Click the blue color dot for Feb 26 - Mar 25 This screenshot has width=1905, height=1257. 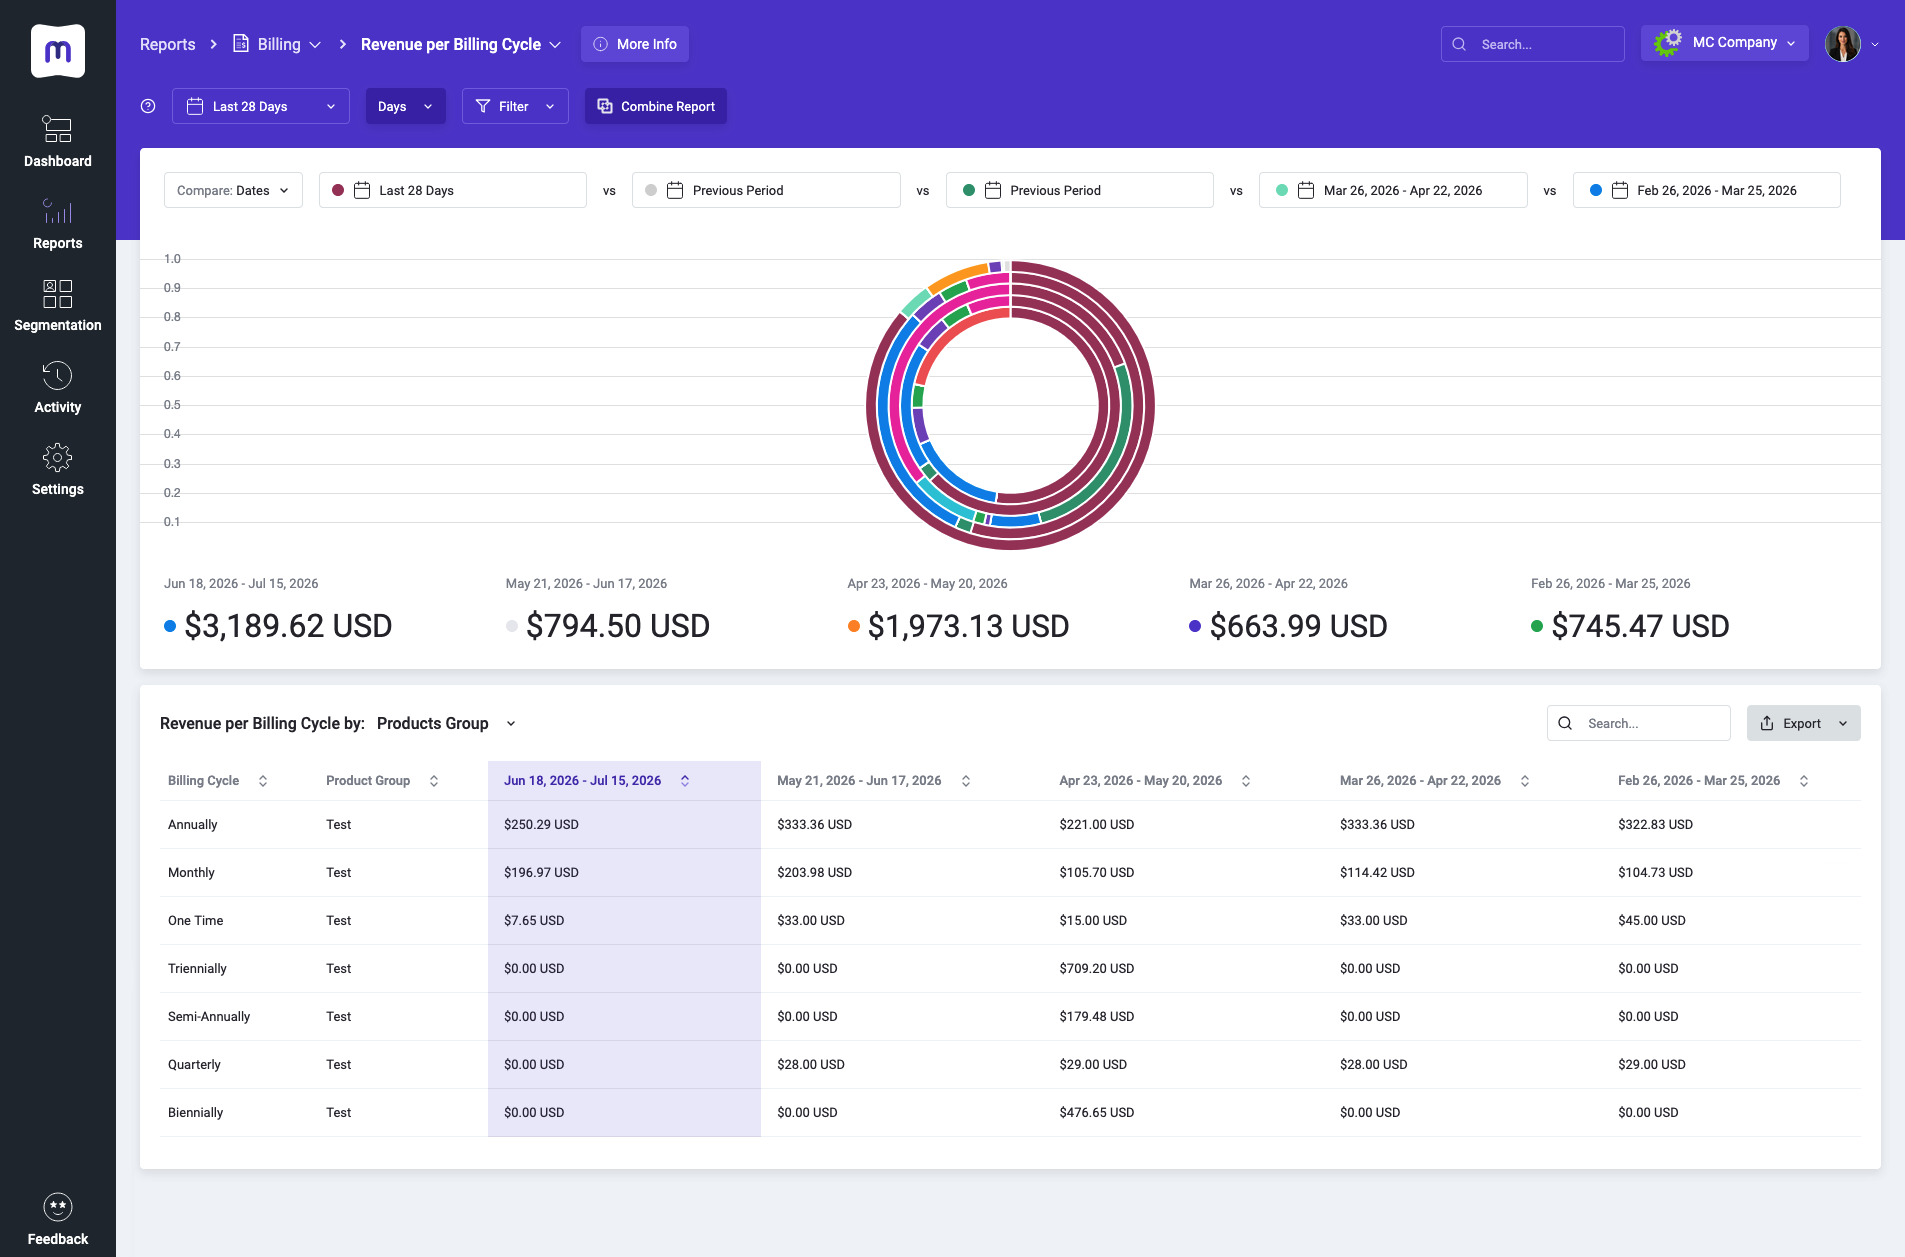point(1596,190)
